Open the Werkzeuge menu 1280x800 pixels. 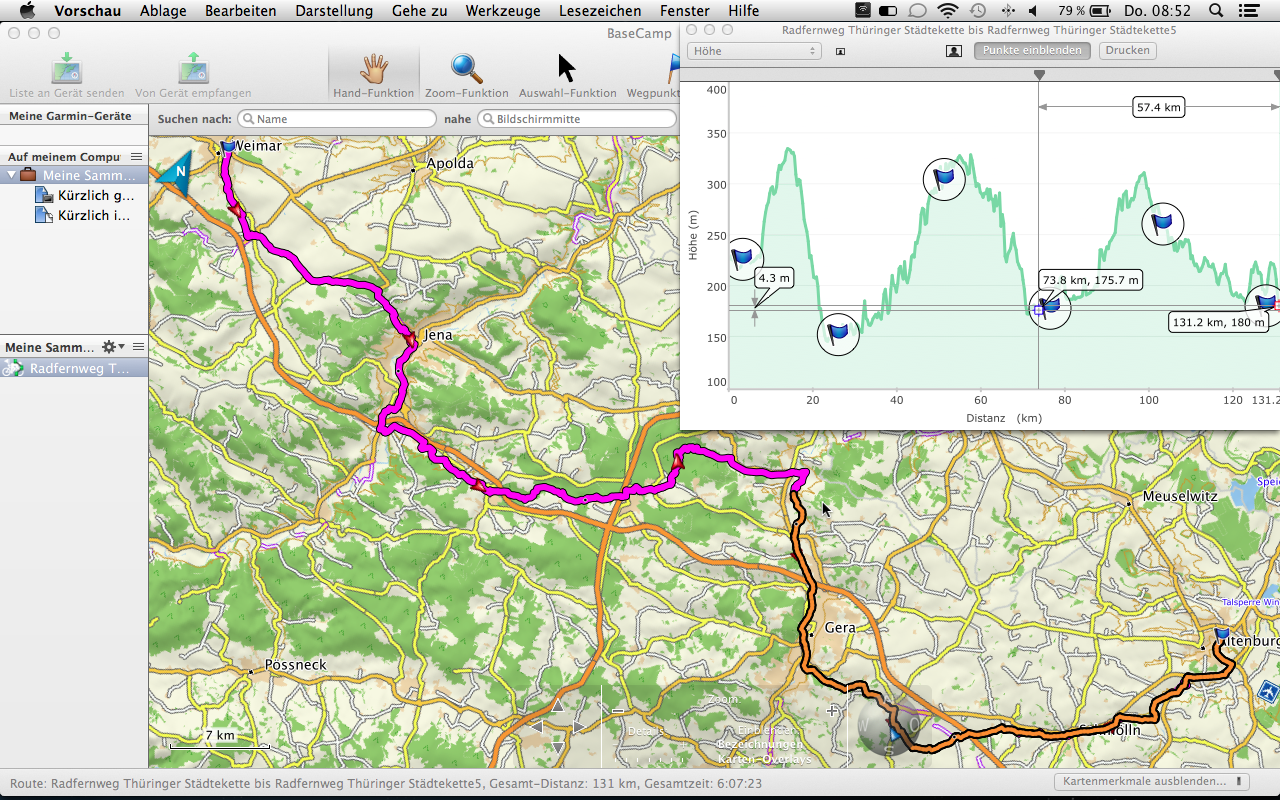point(502,11)
